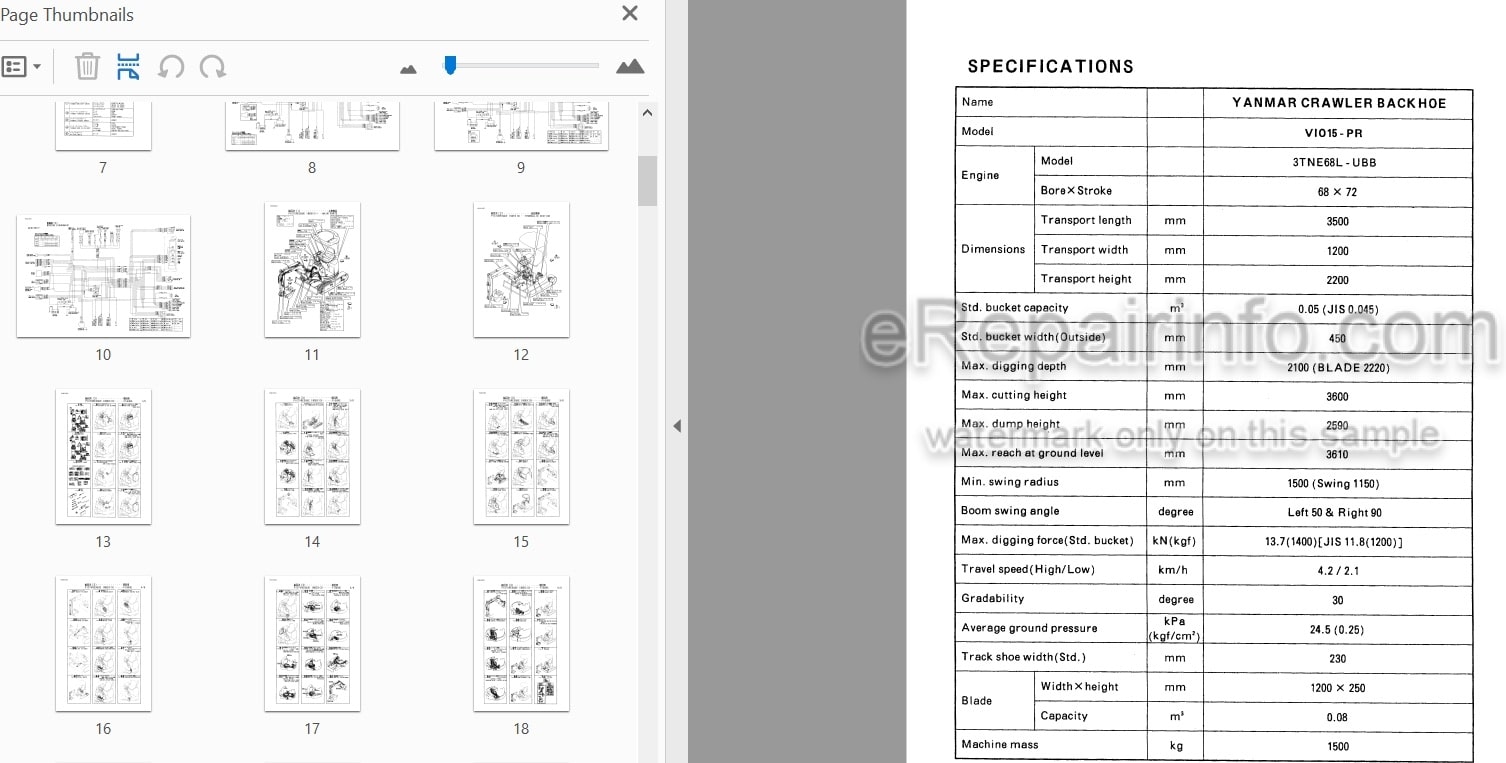Screen dimensions: 1506x763
Task: Select page 11 thumbnail
Action: 312,270
